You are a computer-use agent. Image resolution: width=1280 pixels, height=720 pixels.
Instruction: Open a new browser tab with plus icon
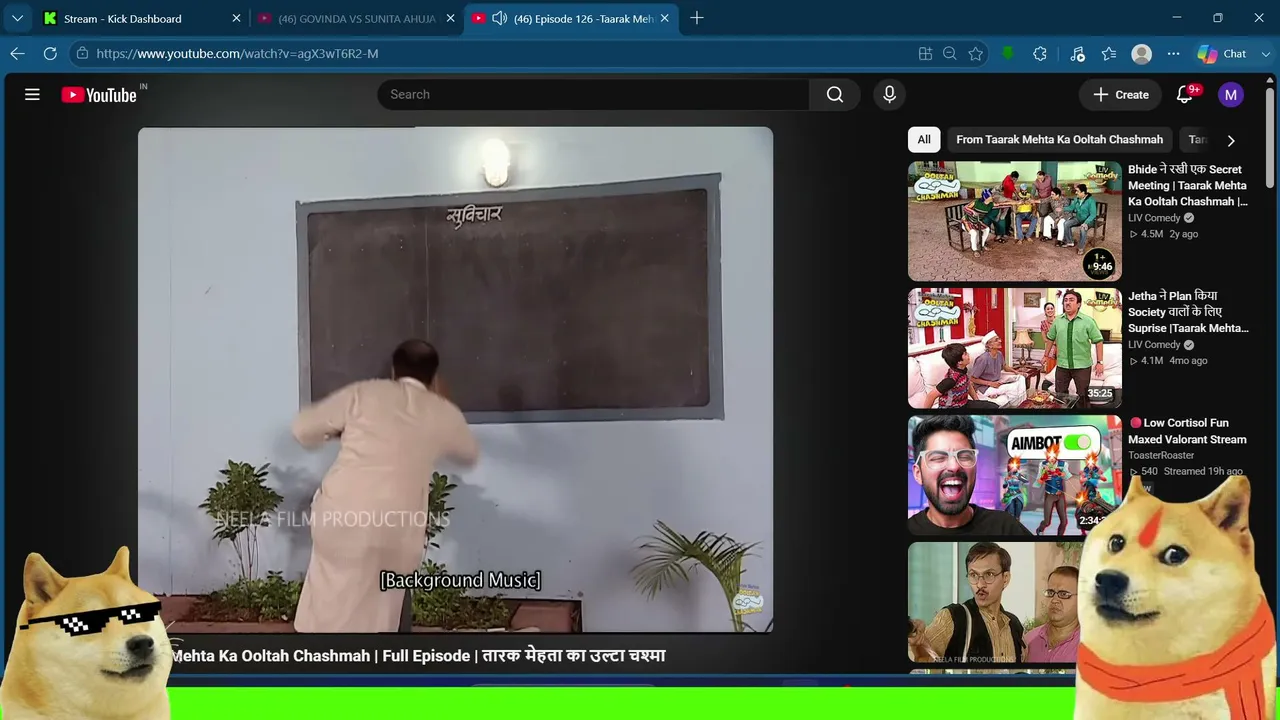(697, 18)
